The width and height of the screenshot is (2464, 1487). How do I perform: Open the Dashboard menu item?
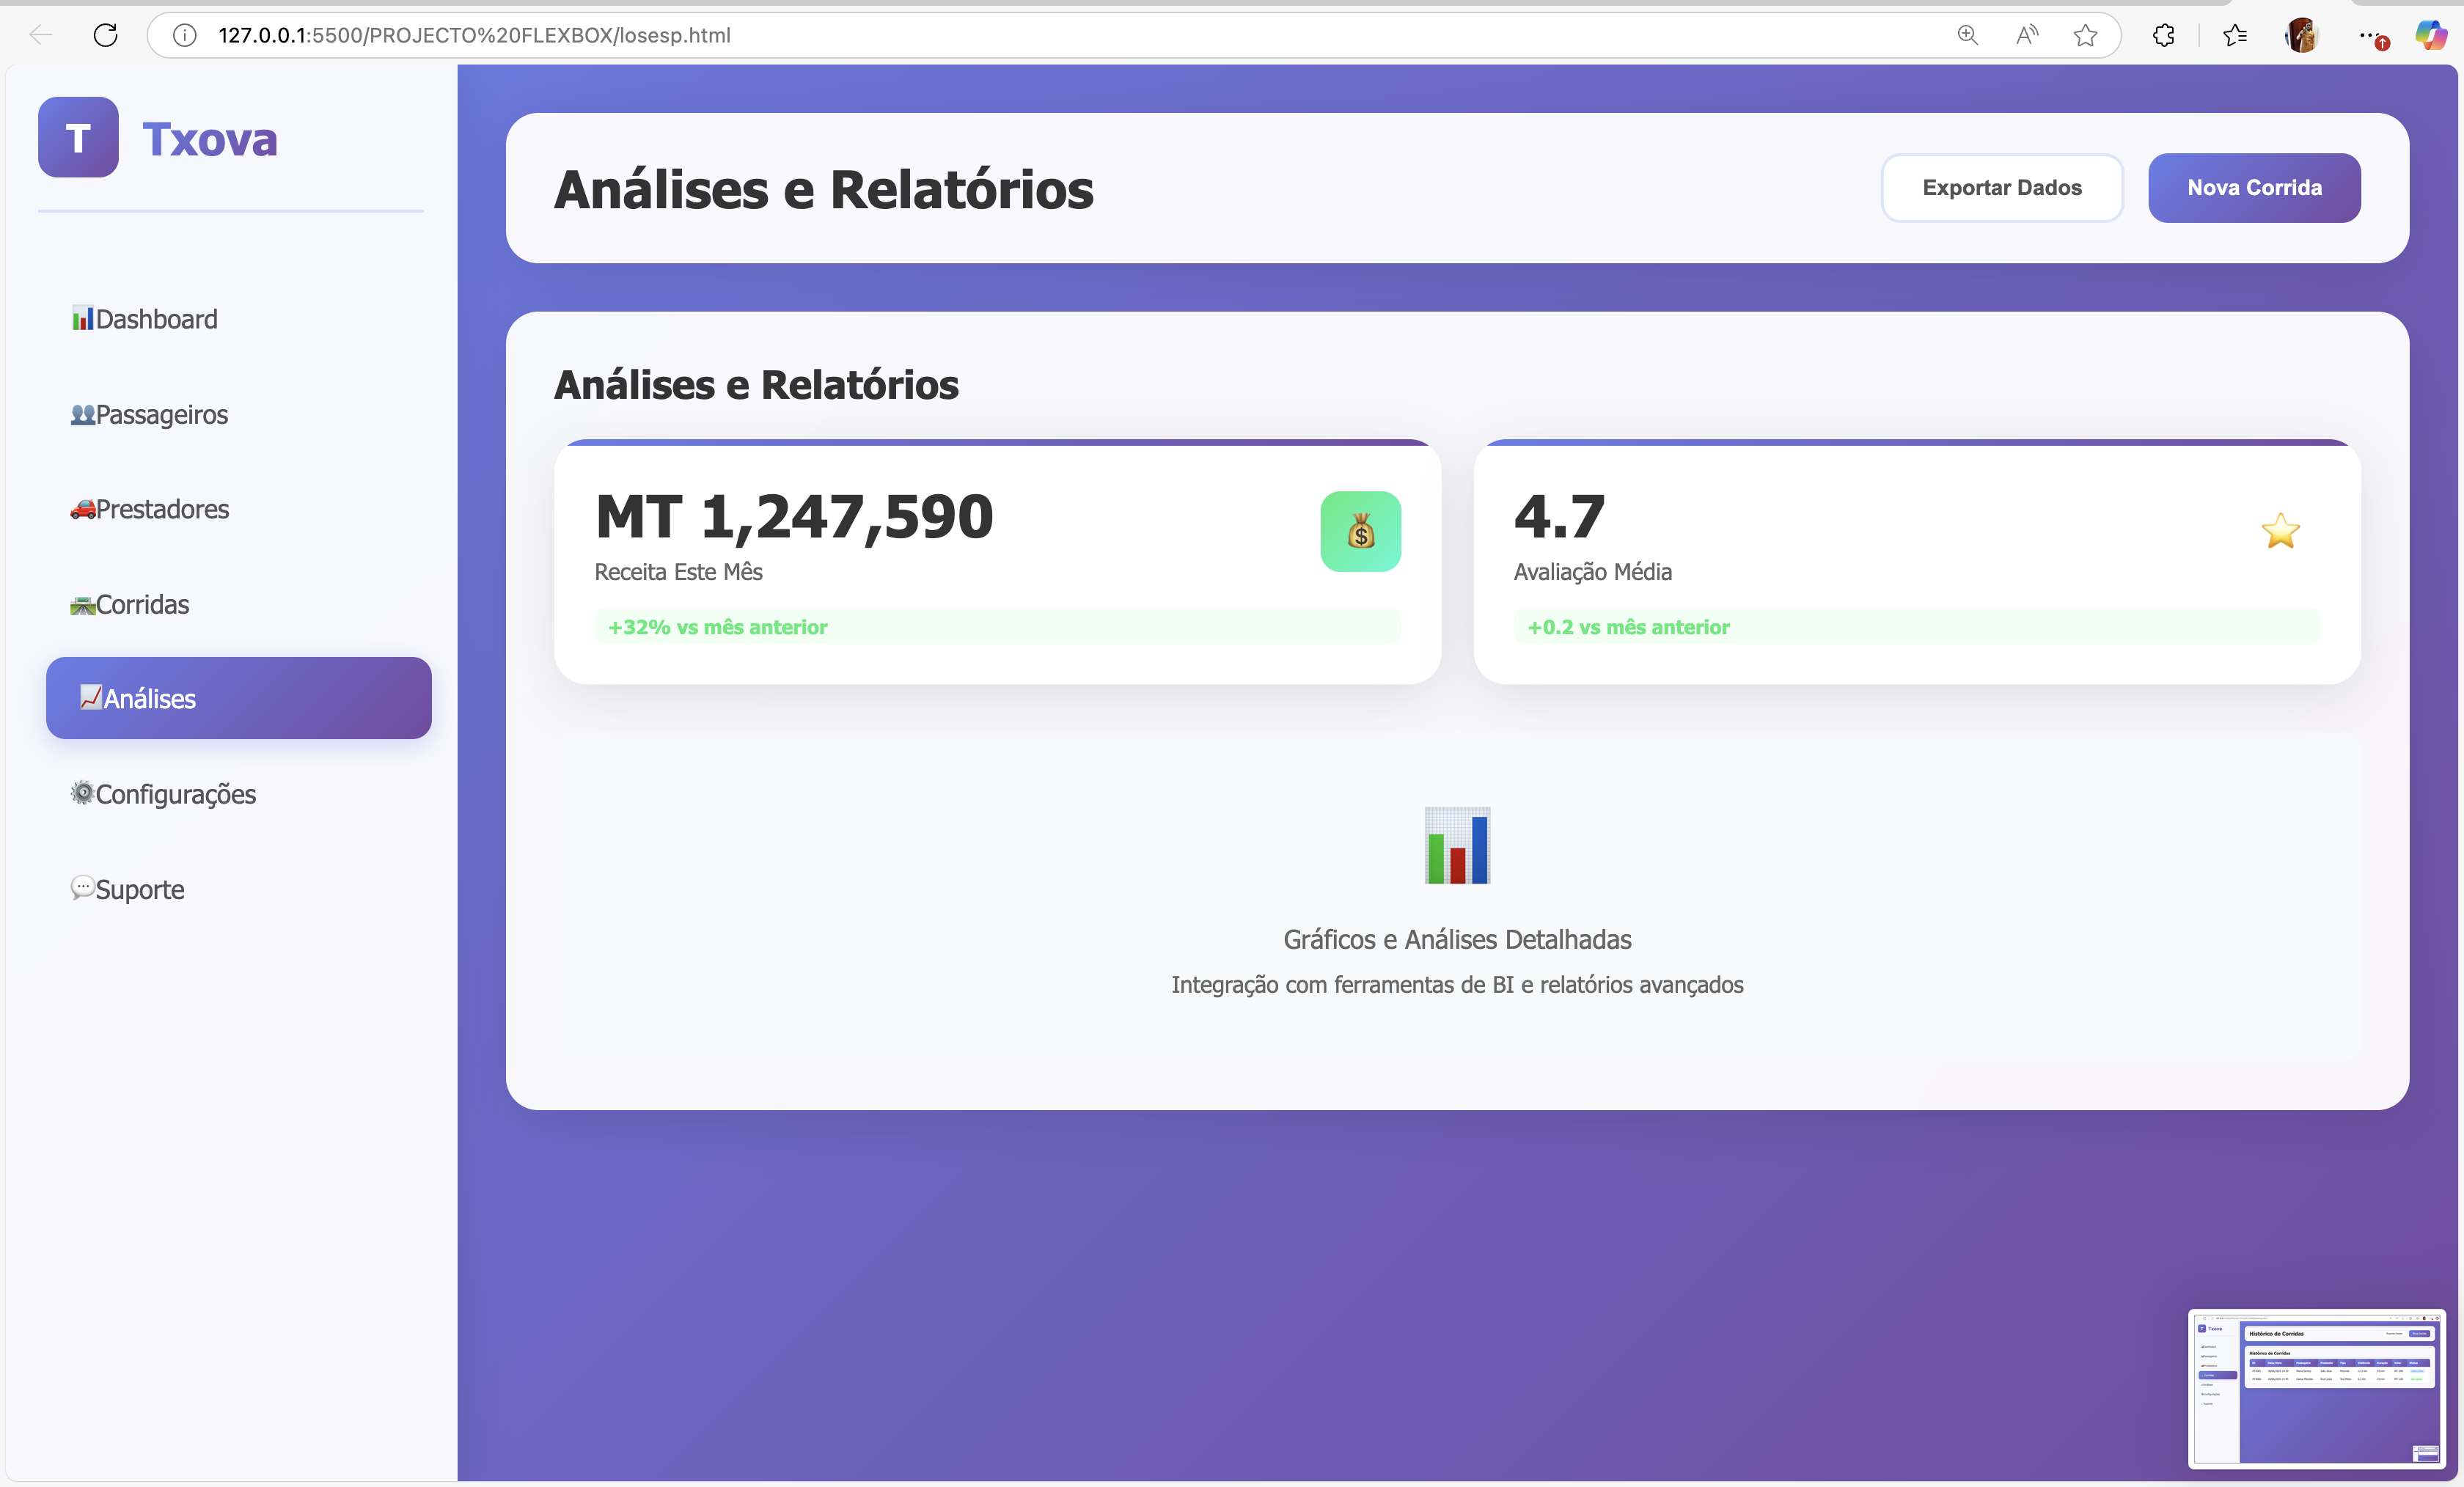point(156,319)
